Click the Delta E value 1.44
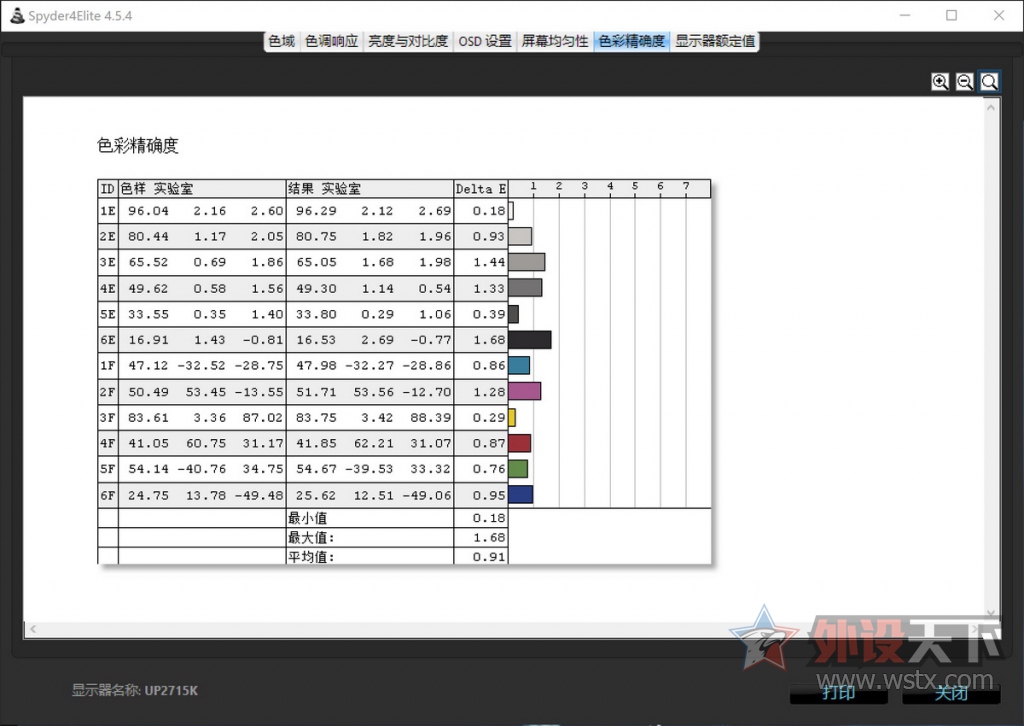Screen dimensions: 1024x726 coord(489,262)
